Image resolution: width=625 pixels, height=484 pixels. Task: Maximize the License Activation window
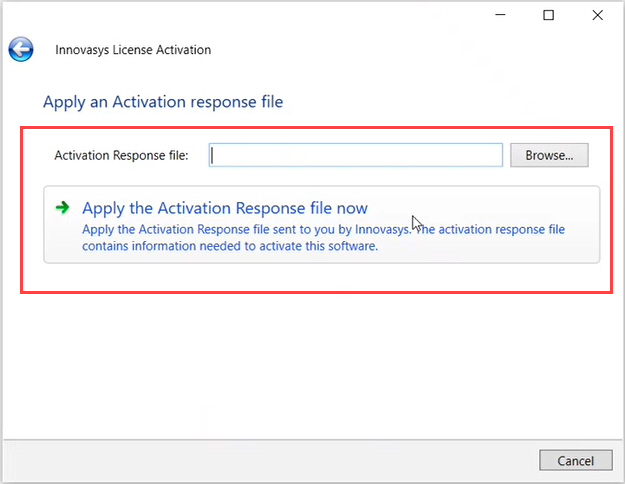(548, 15)
